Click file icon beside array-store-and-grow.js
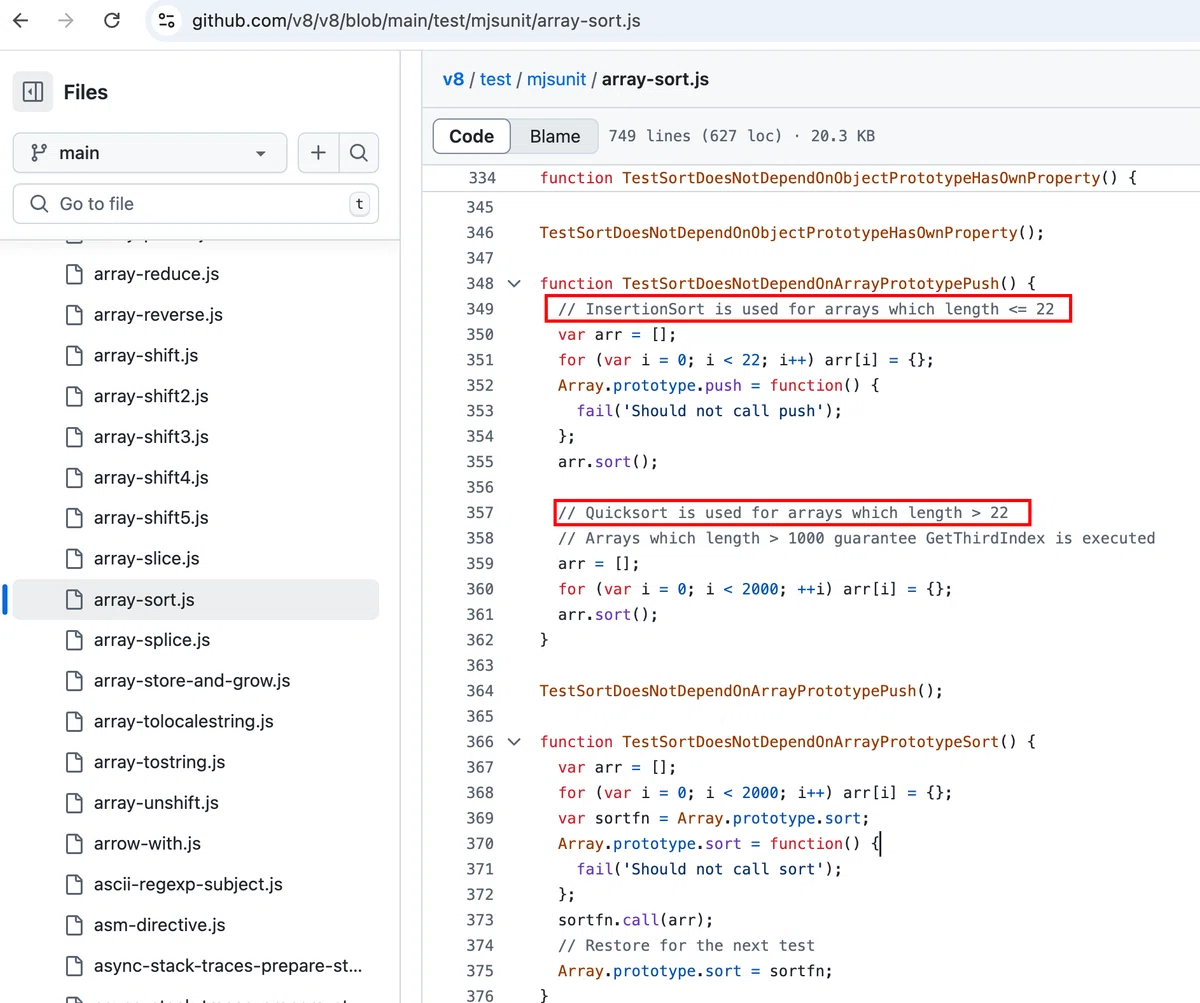1200x1003 pixels. tap(73, 681)
